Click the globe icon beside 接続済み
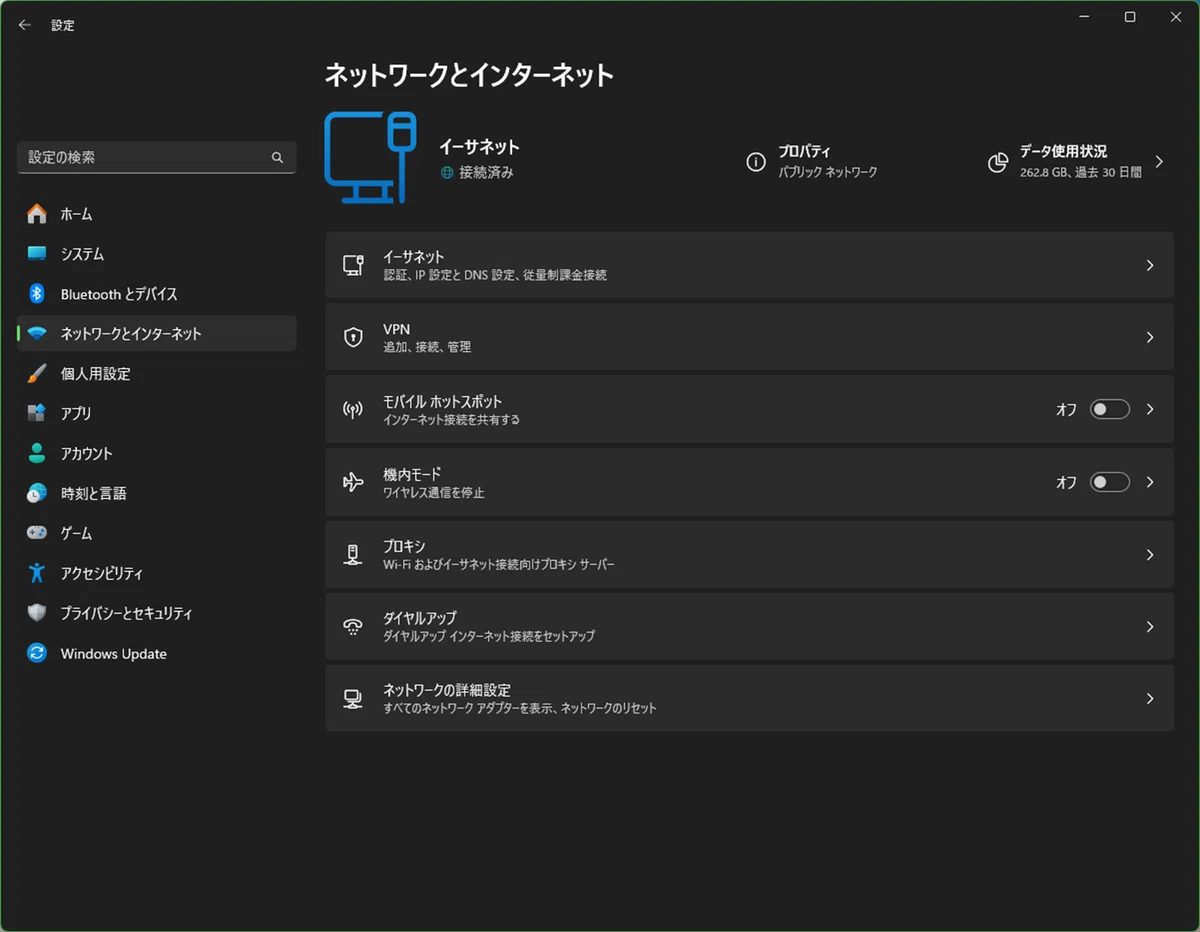This screenshot has height=932, width=1200. point(447,173)
